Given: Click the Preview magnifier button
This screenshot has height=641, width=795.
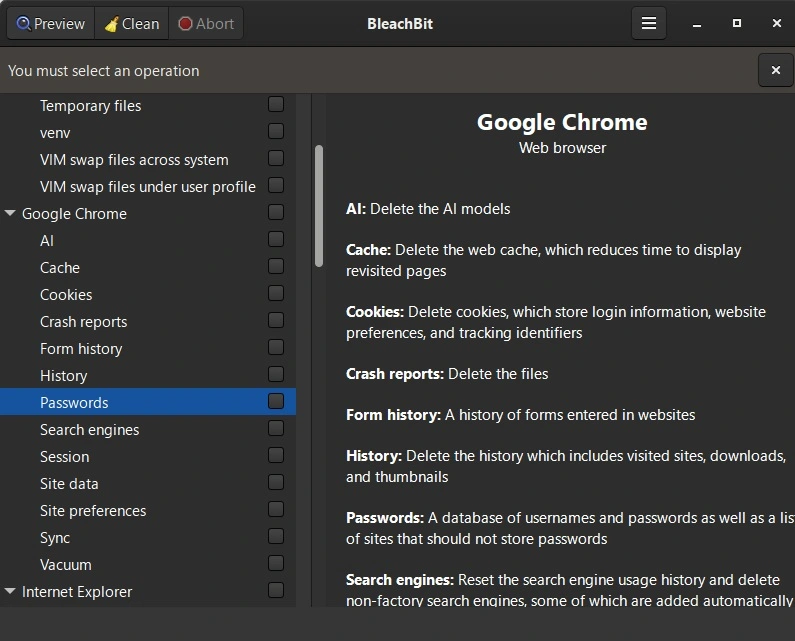Looking at the screenshot, I should [x=50, y=23].
